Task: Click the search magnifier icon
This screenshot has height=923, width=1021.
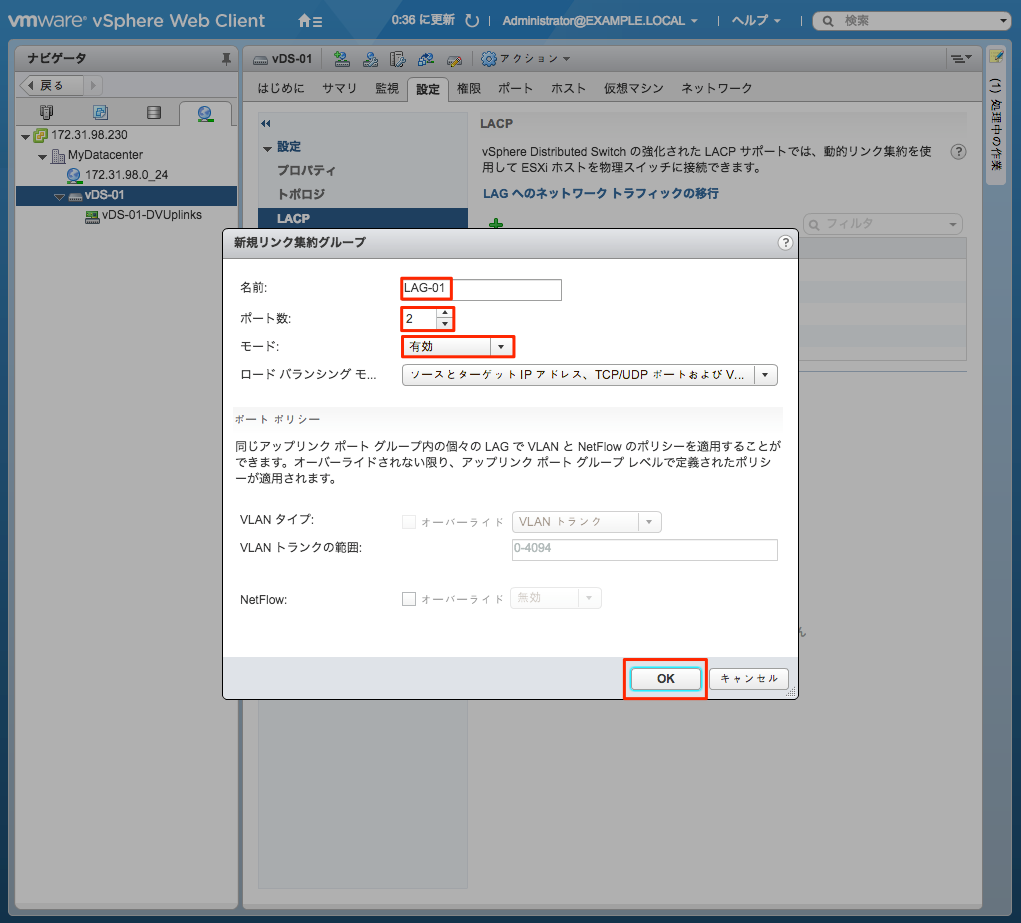Action: tap(828, 21)
